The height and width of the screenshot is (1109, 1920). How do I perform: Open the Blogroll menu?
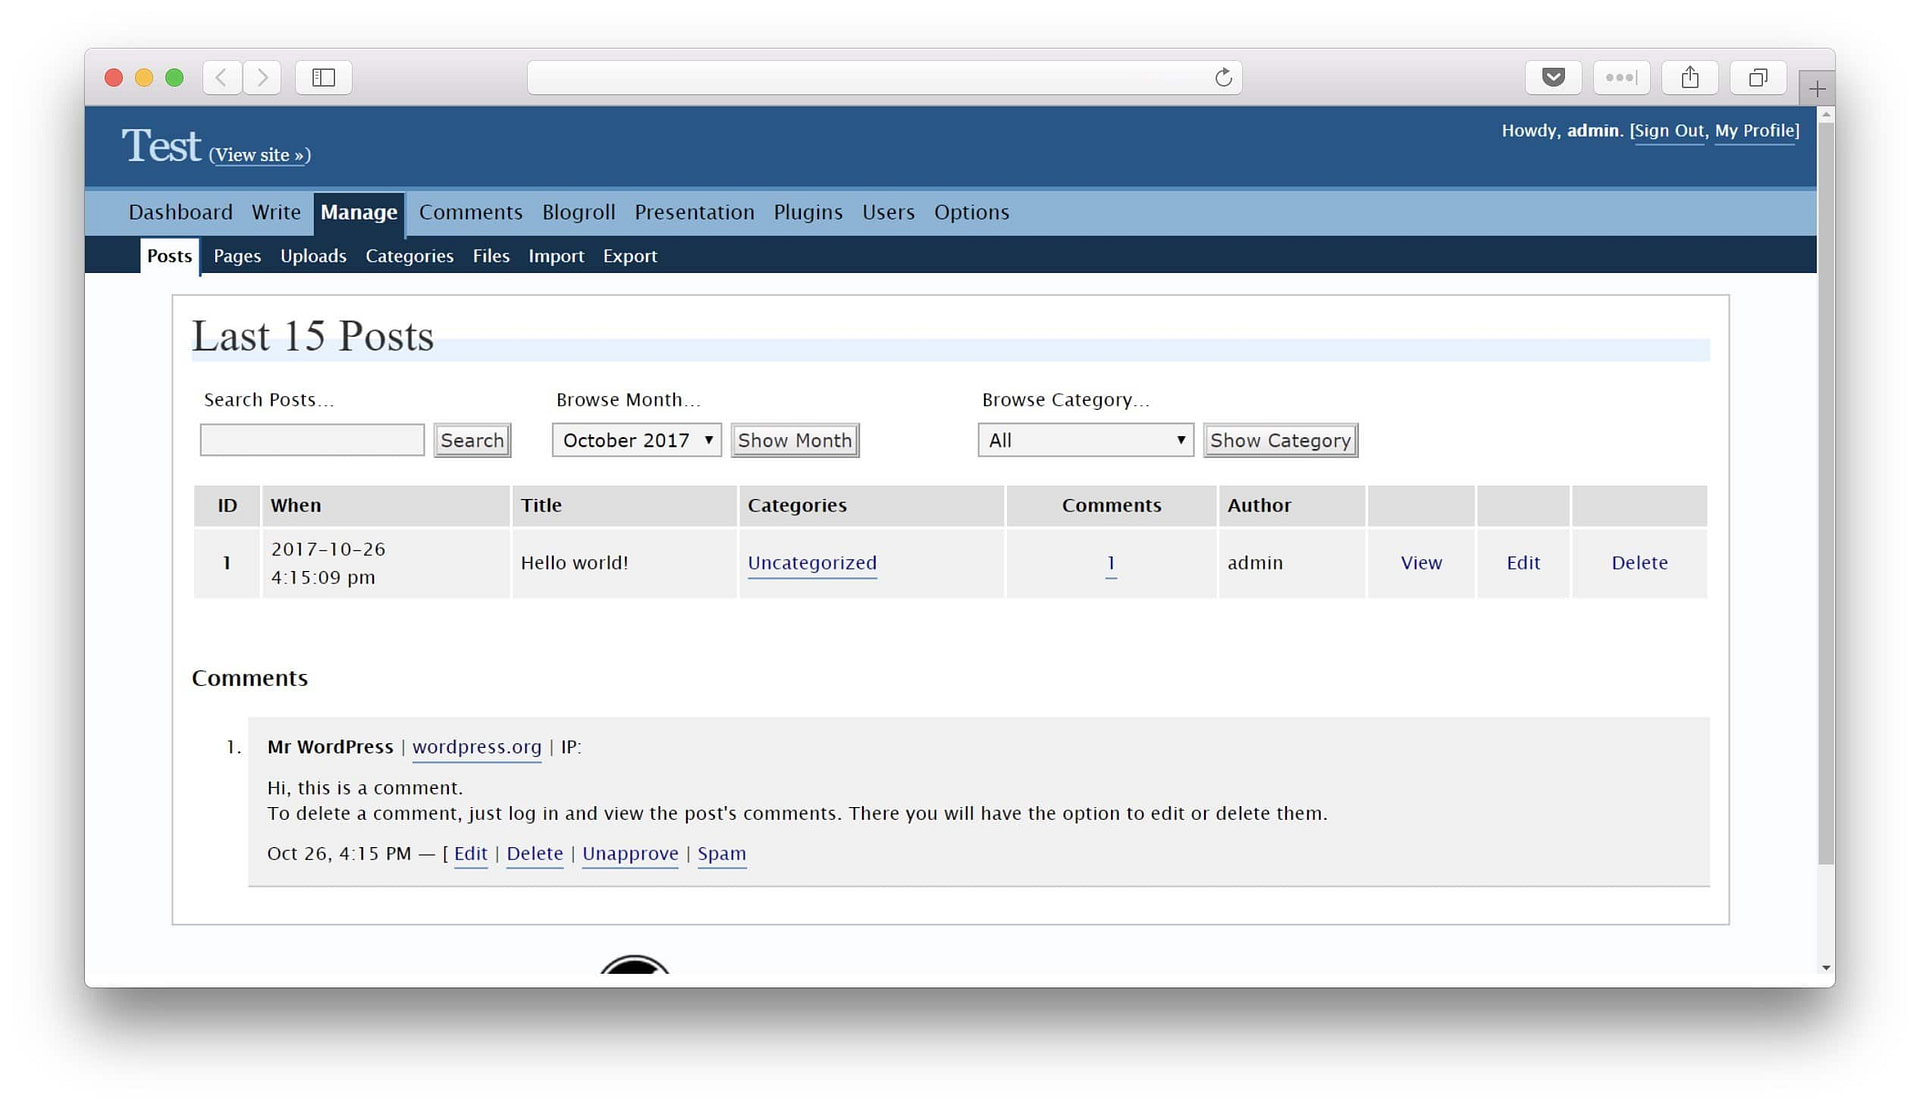579,212
